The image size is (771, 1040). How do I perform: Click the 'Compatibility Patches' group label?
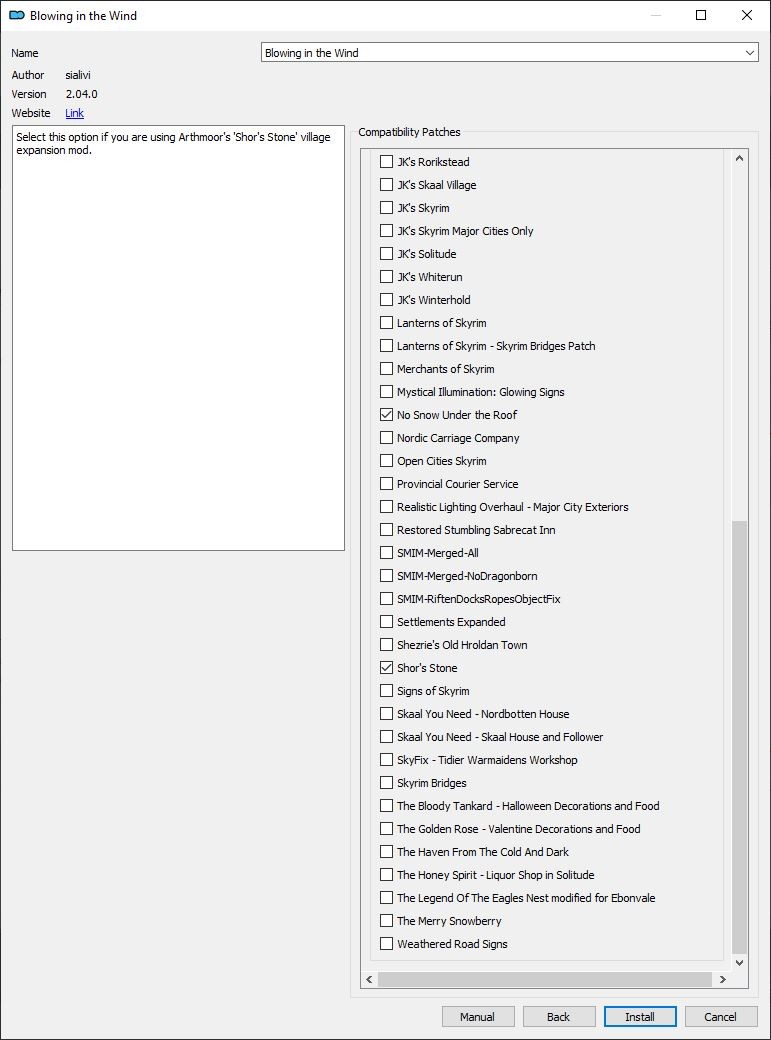click(409, 132)
